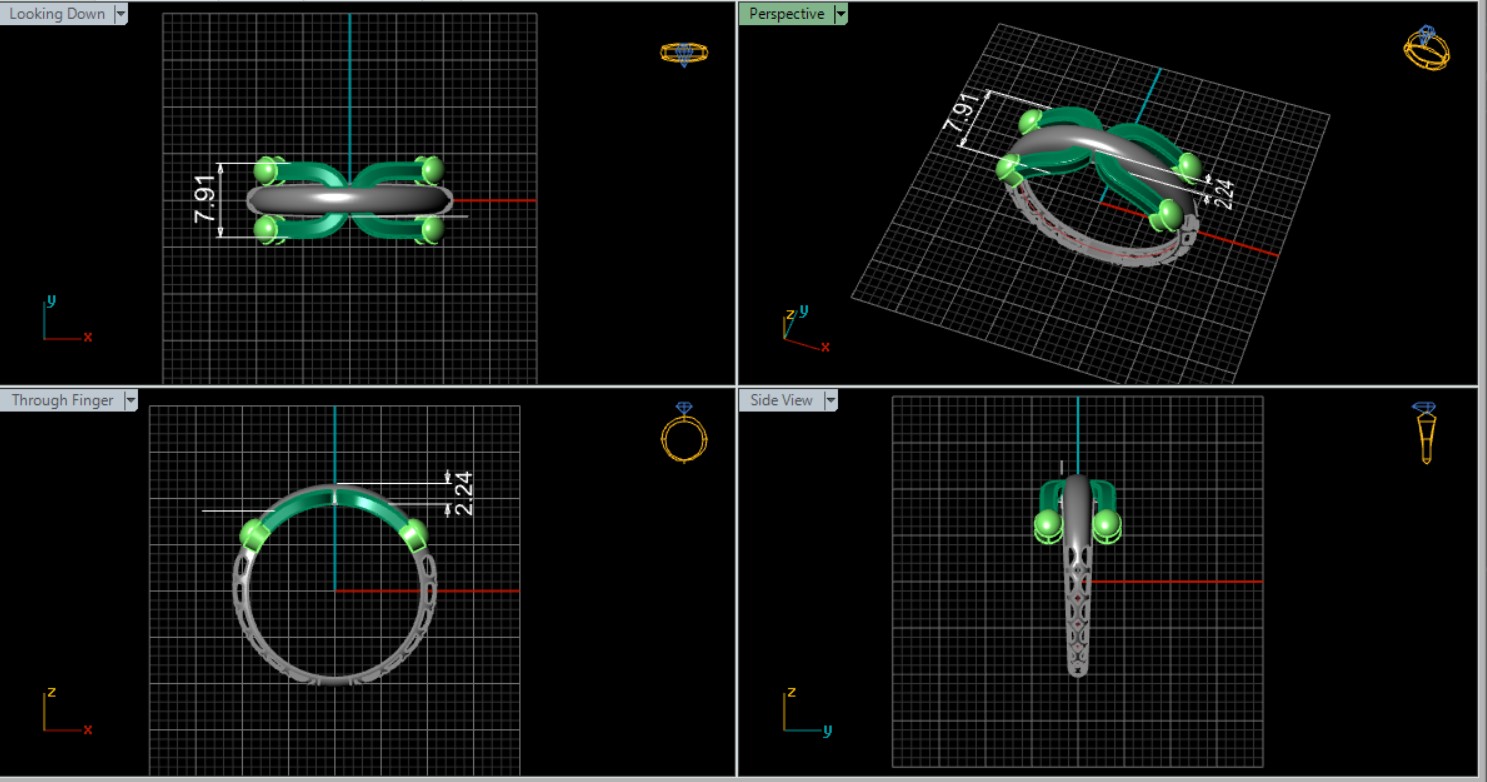This screenshot has width=1487, height=782.
Task: Pick the left green gem in Side View
Action: tap(1047, 524)
